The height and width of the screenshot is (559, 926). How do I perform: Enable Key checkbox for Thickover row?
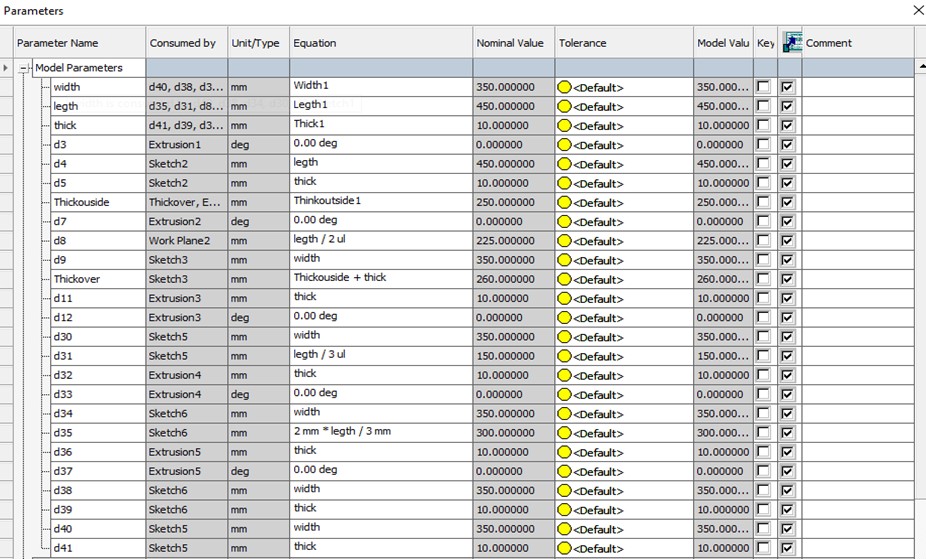[x=764, y=279]
